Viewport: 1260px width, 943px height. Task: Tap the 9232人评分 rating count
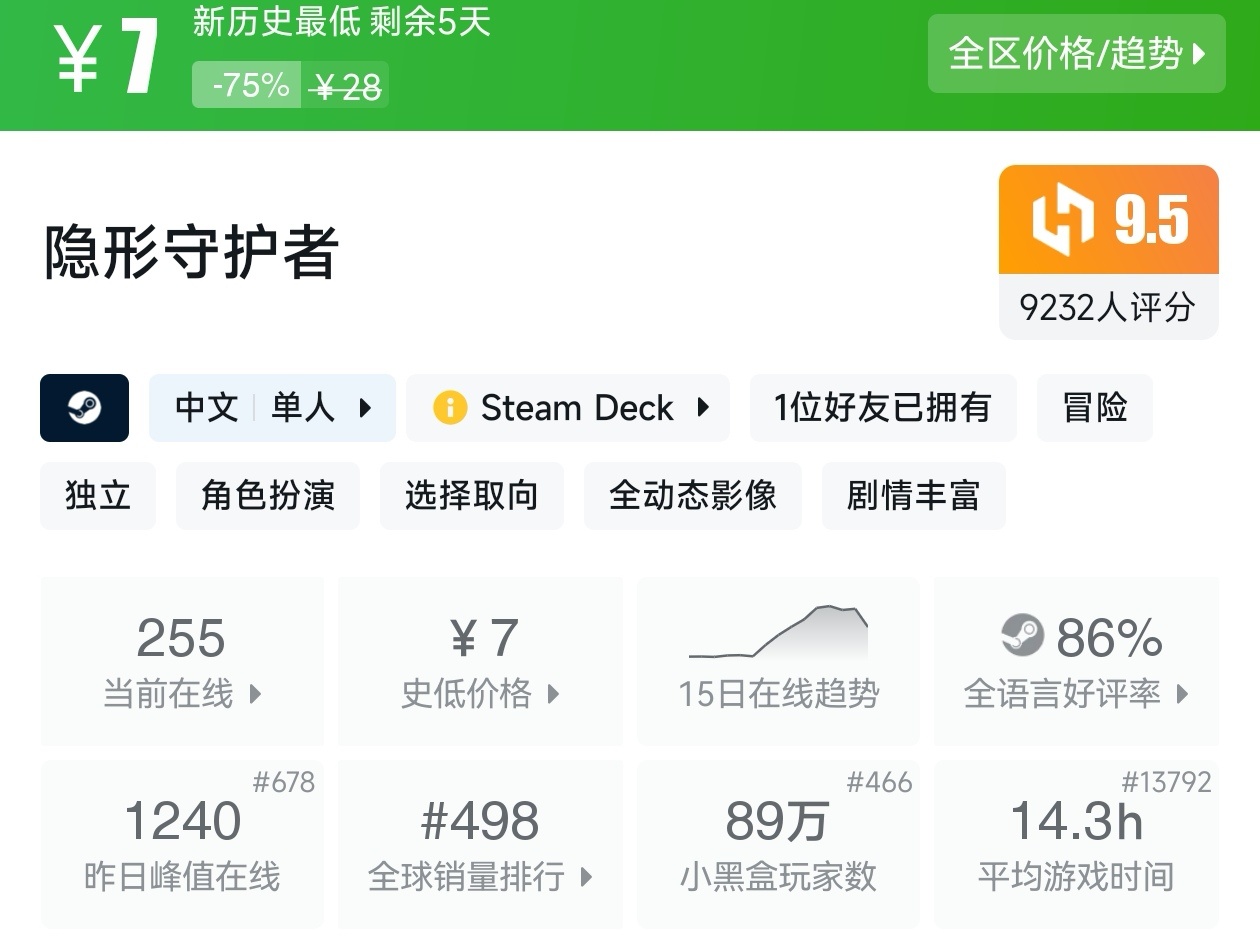pos(1108,307)
